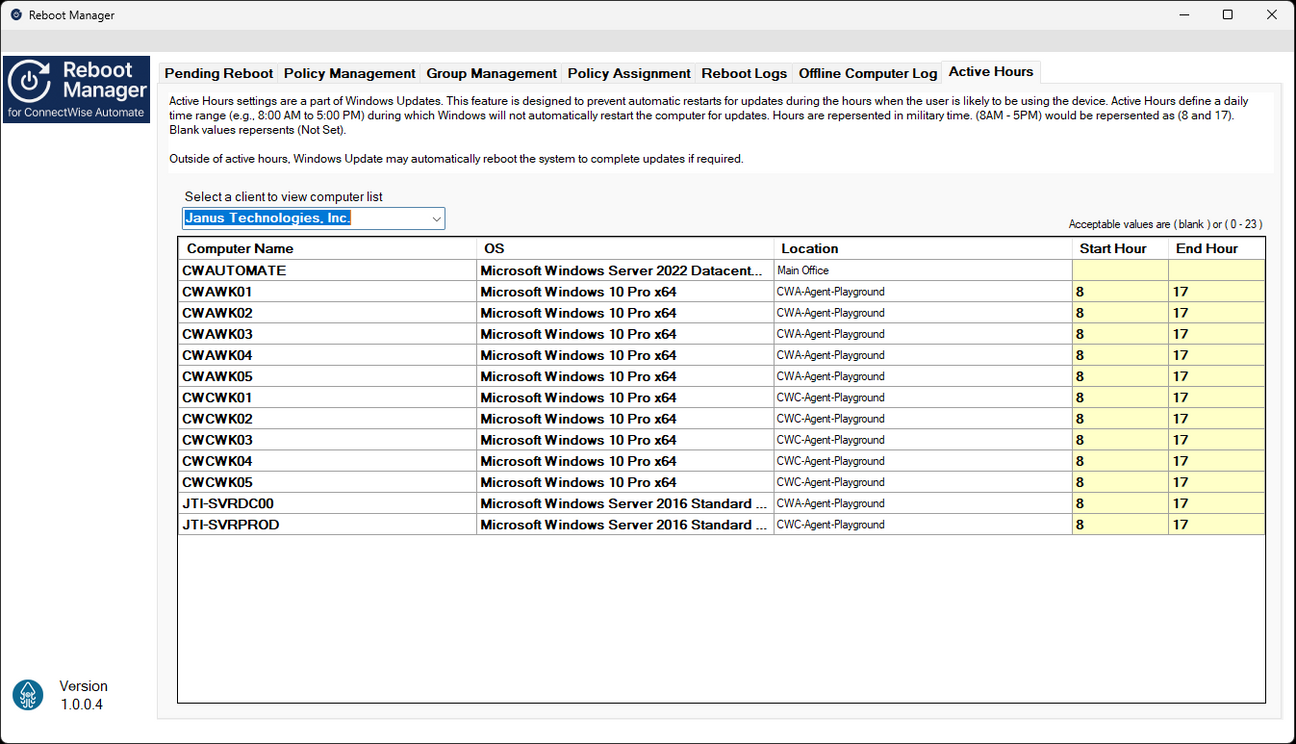Click the Location column header

(810, 248)
